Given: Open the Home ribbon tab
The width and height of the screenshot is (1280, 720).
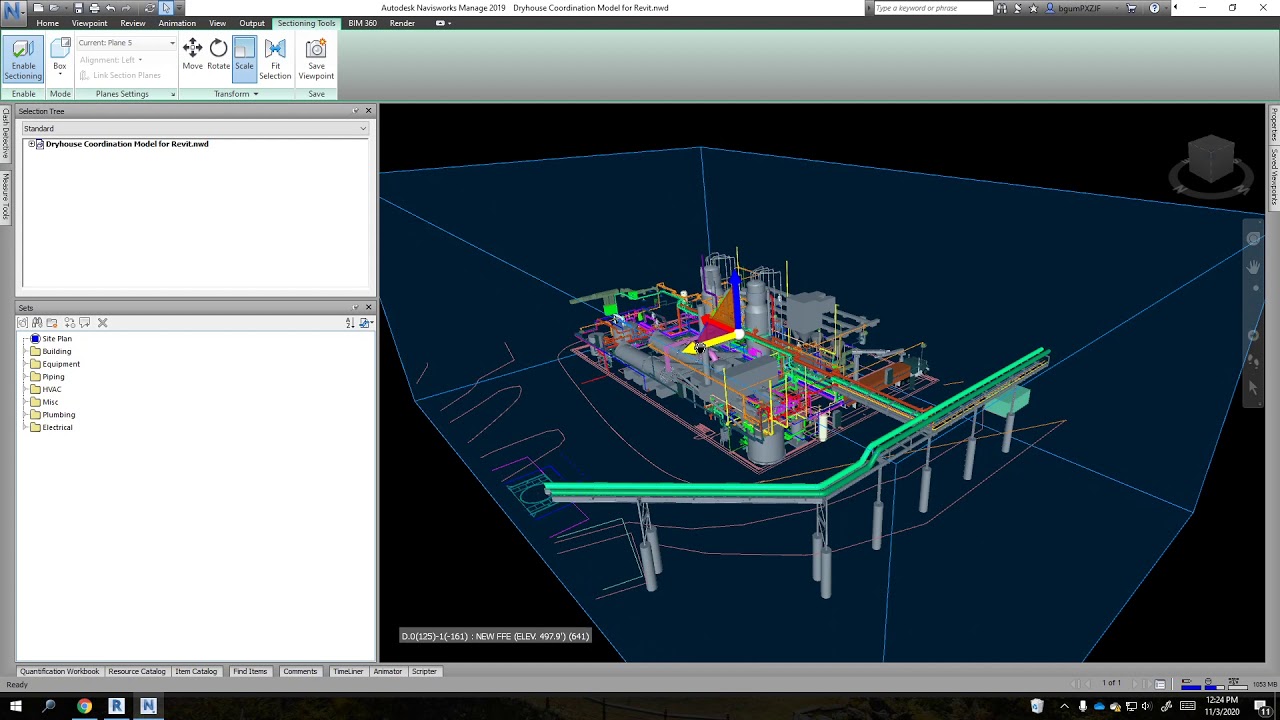Looking at the screenshot, I should point(47,23).
